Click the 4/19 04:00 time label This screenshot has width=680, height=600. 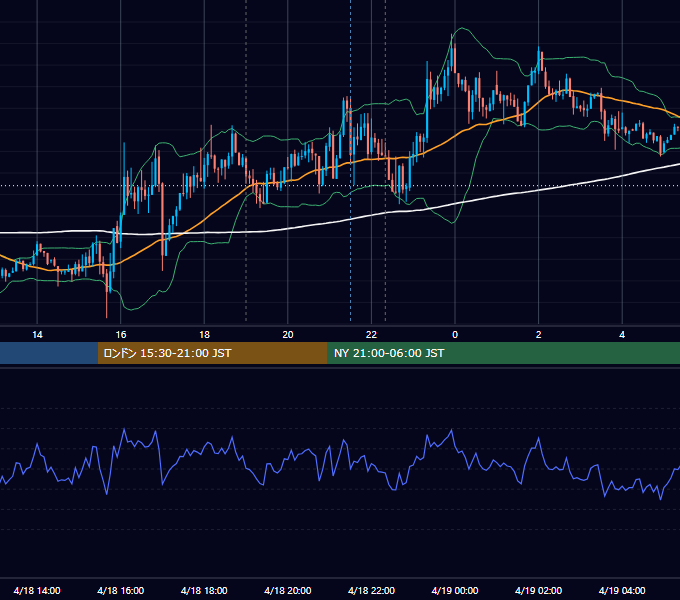click(622, 590)
